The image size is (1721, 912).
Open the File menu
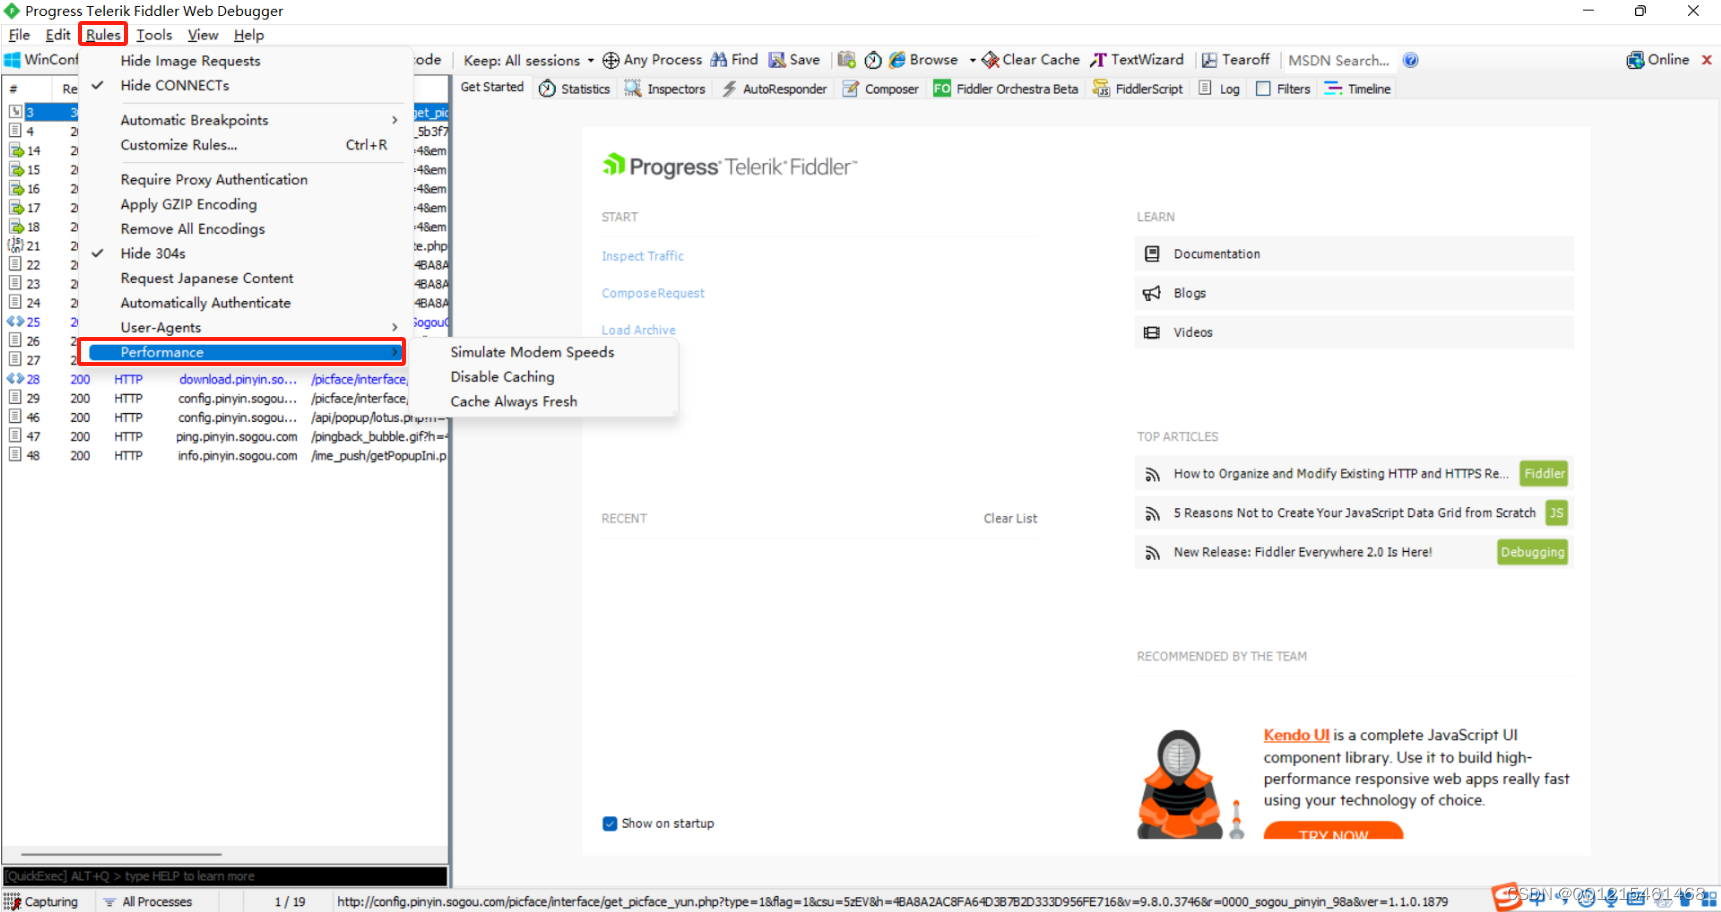(19, 35)
